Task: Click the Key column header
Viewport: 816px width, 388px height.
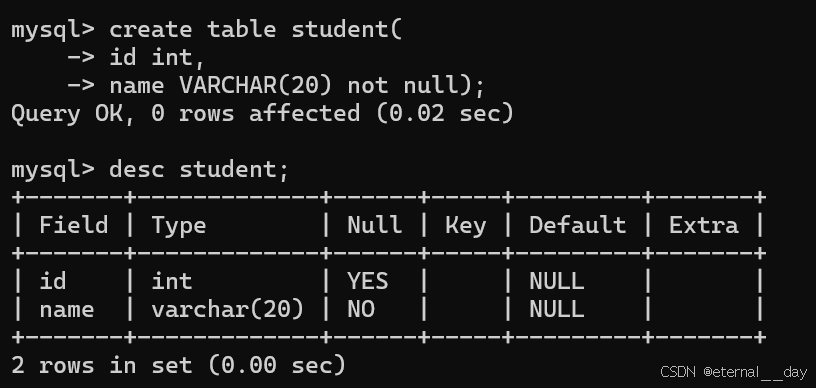Action: coord(466,226)
